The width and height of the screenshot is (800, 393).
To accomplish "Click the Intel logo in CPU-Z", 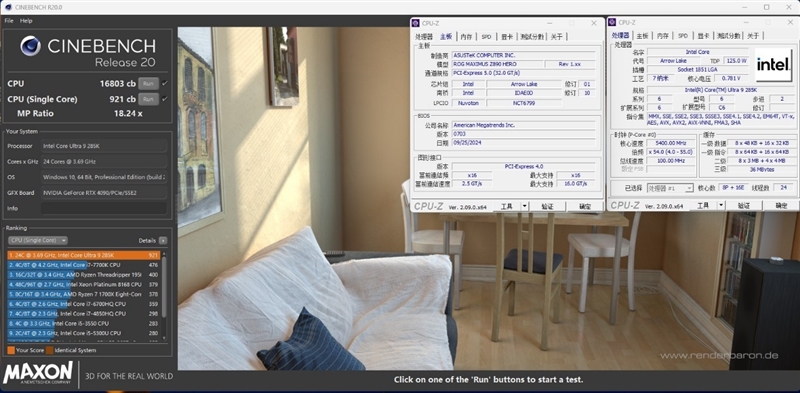I will (774, 65).
